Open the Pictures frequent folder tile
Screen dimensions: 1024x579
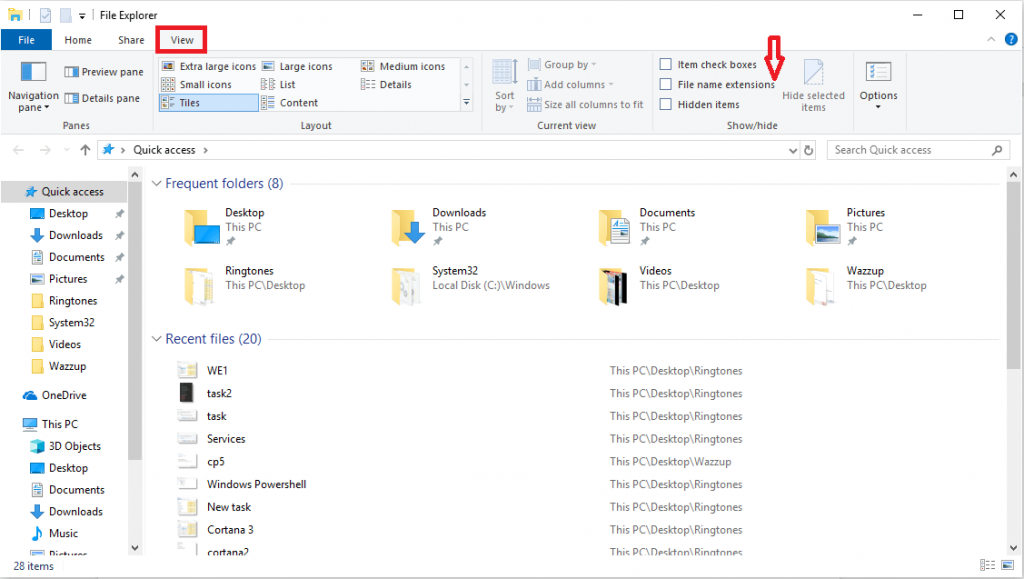tap(846, 227)
